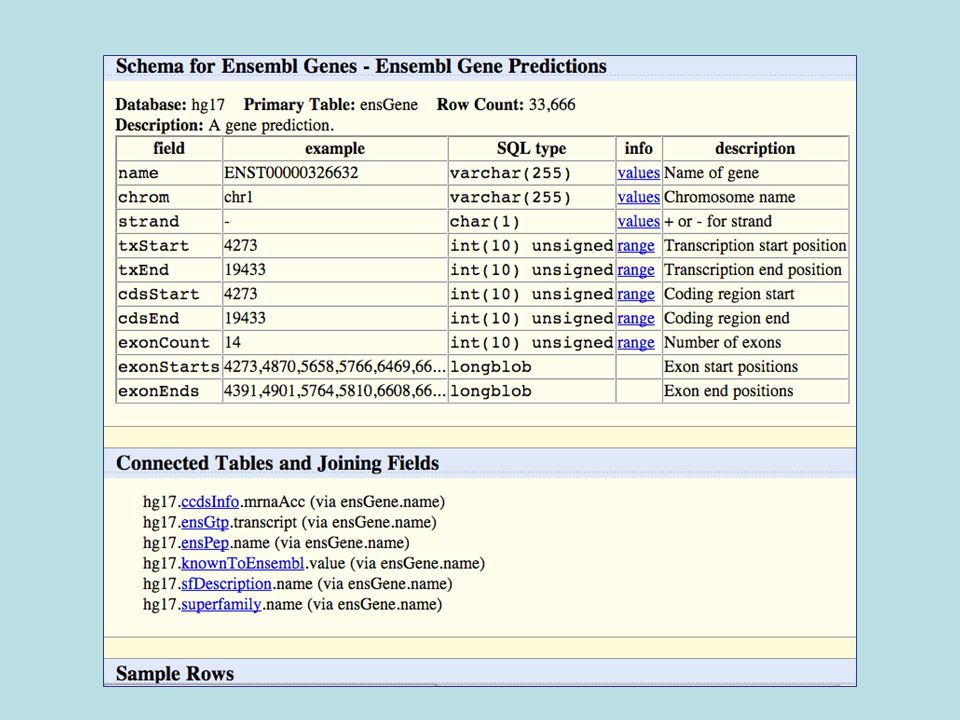960x720 pixels.
Task: Open the range link for txStart
Action: pos(636,246)
